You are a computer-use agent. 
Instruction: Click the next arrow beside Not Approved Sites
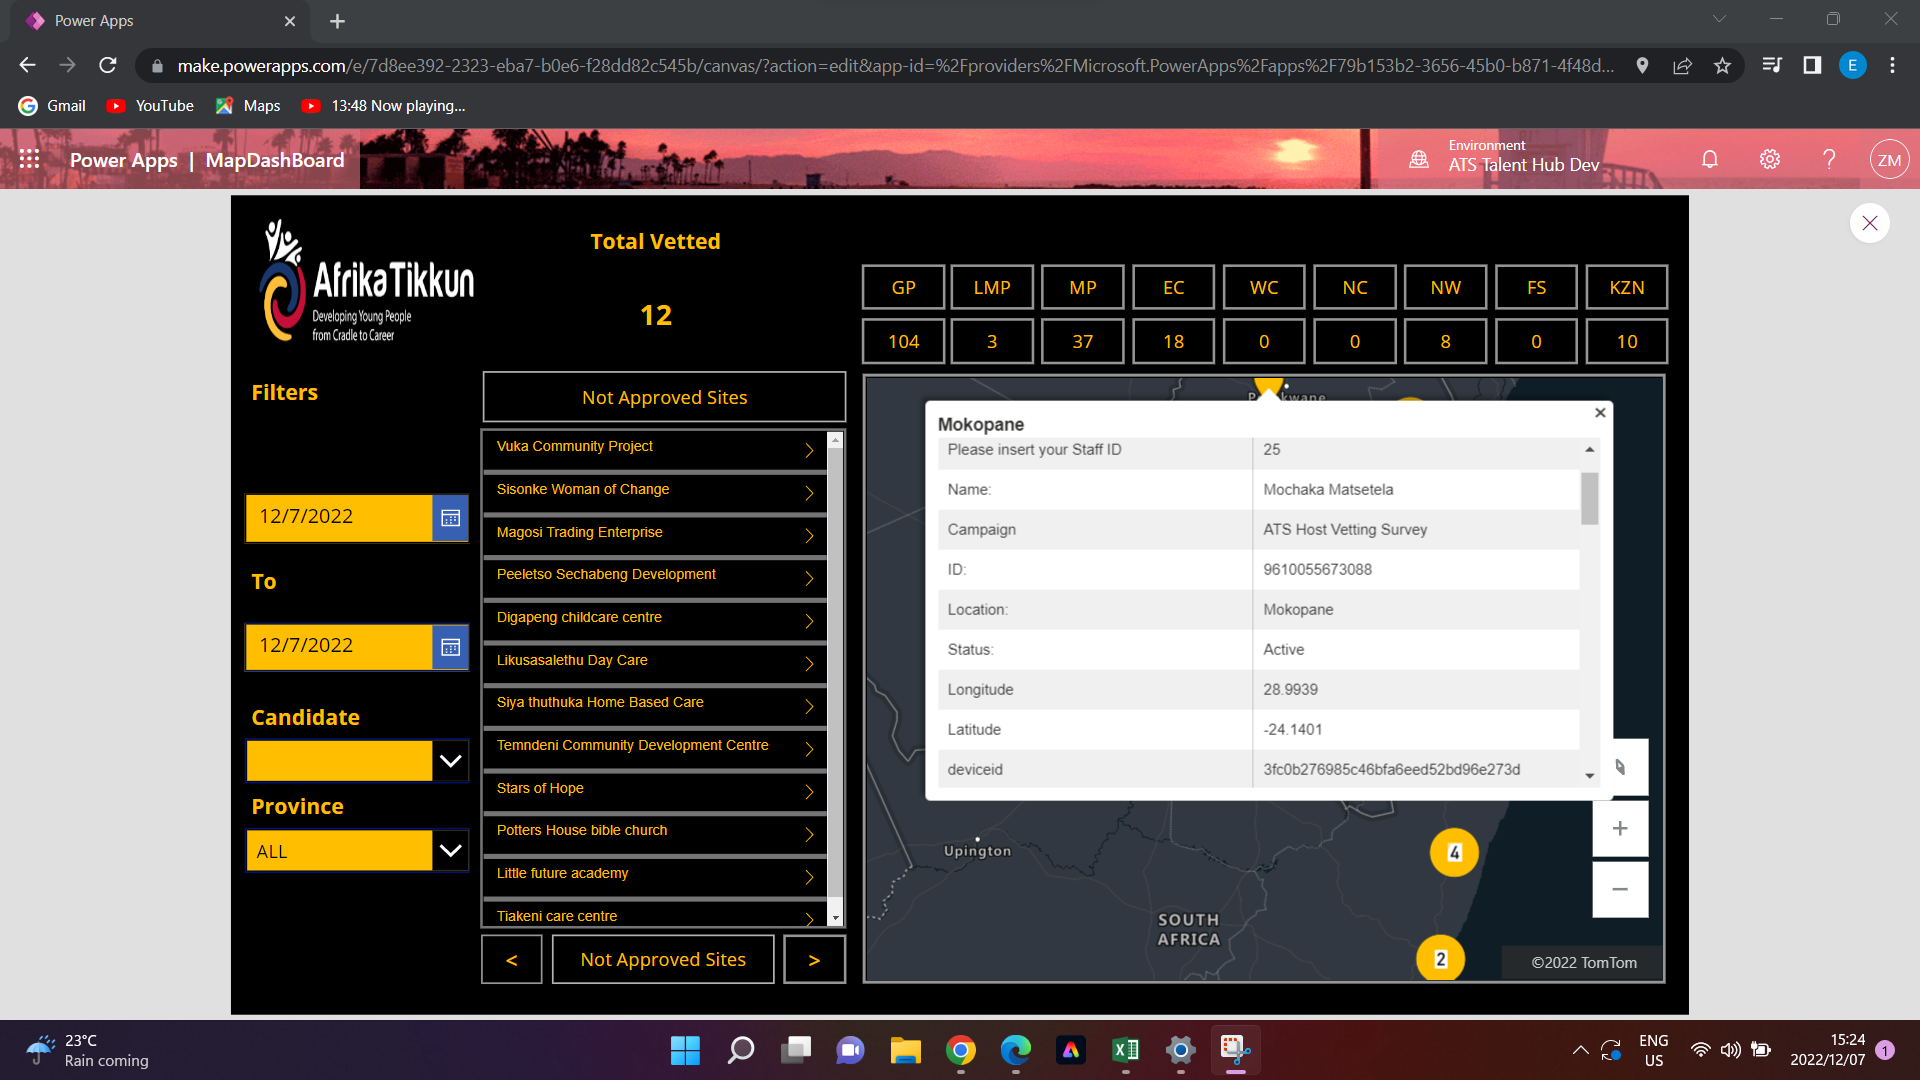tap(814, 959)
